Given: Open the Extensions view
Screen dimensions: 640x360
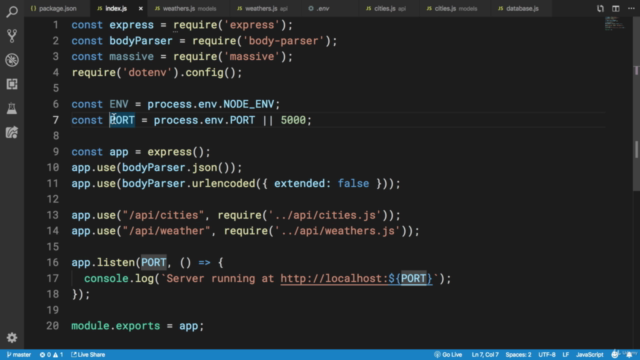Looking at the screenshot, I should (12, 84).
